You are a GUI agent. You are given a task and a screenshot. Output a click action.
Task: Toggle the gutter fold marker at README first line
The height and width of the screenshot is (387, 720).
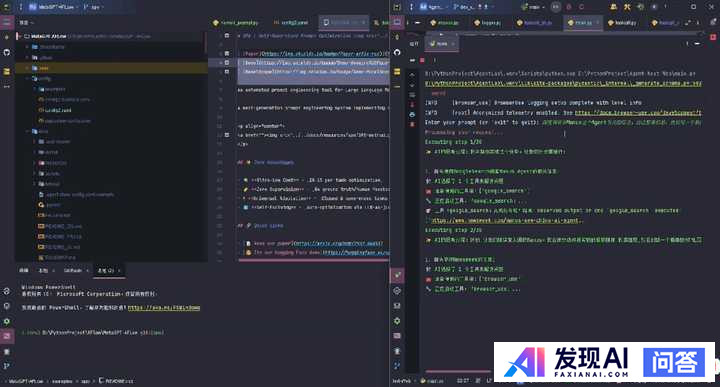click(227, 35)
